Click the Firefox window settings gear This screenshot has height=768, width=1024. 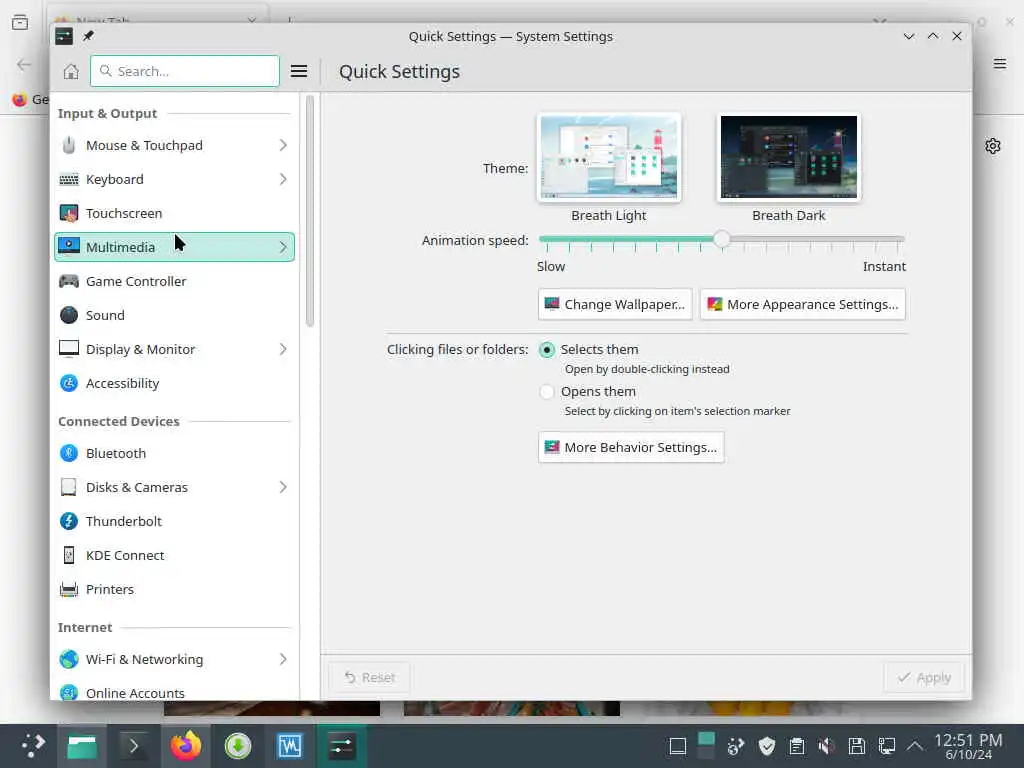[993, 146]
